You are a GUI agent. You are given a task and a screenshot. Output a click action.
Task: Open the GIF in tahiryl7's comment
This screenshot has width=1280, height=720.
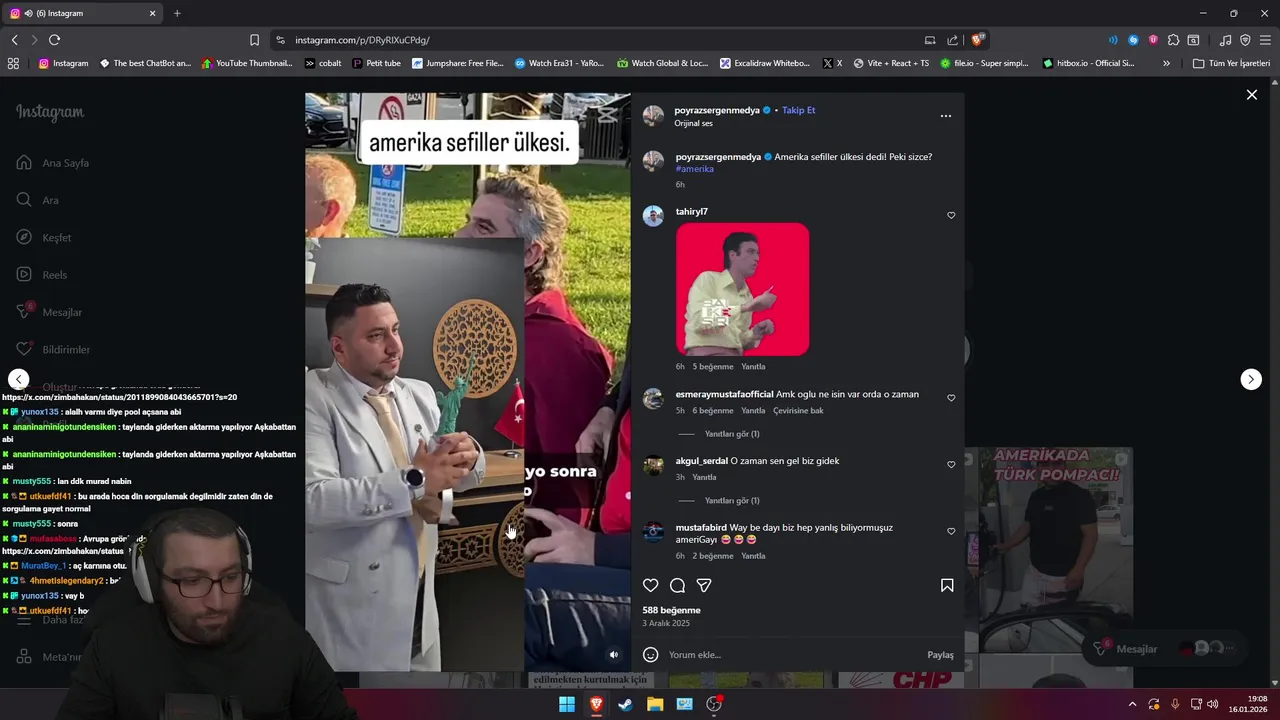pos(743,289)
